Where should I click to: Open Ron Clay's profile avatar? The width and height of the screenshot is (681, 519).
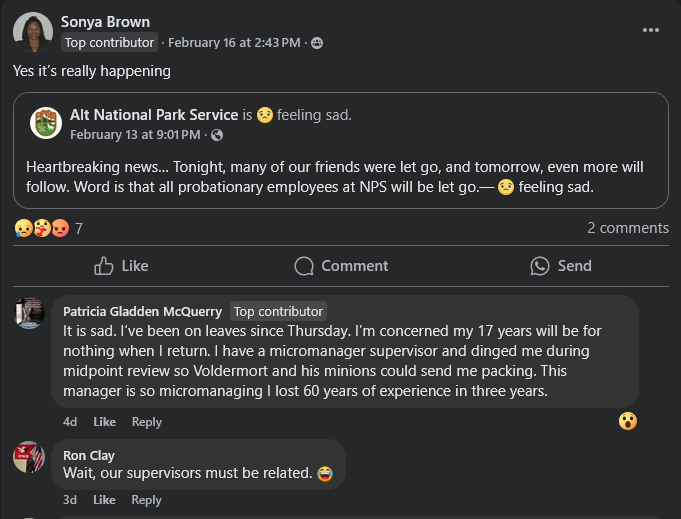pyautogui.click(x=29, y=457)
